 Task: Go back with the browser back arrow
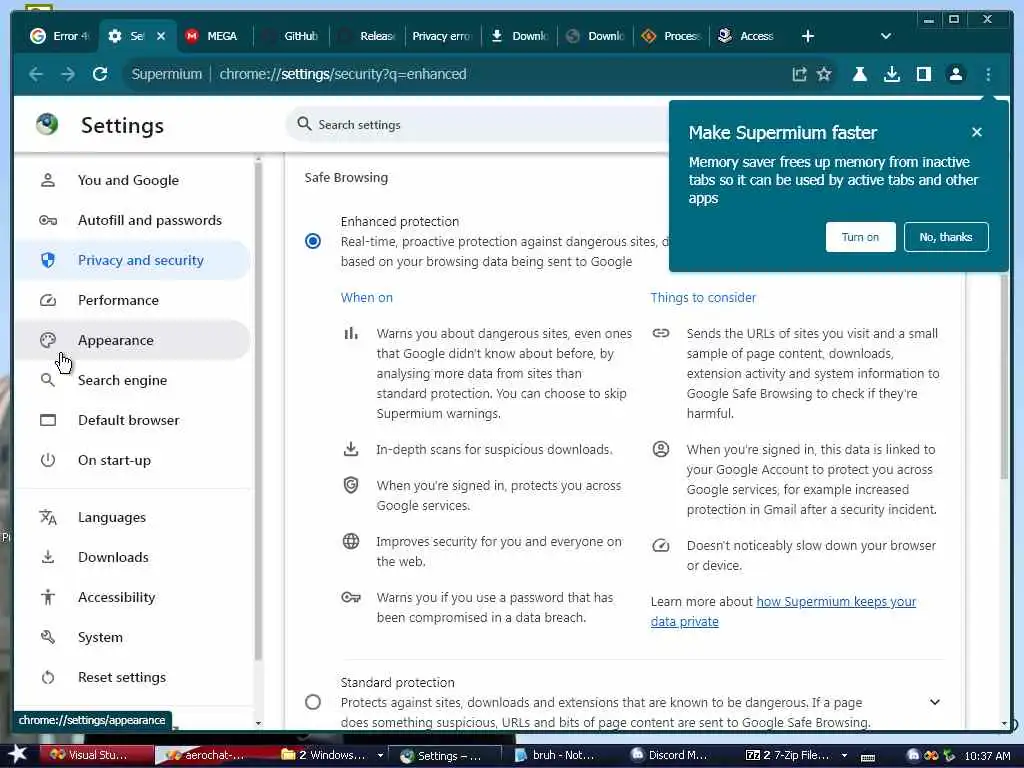click(x=36, y=74)
